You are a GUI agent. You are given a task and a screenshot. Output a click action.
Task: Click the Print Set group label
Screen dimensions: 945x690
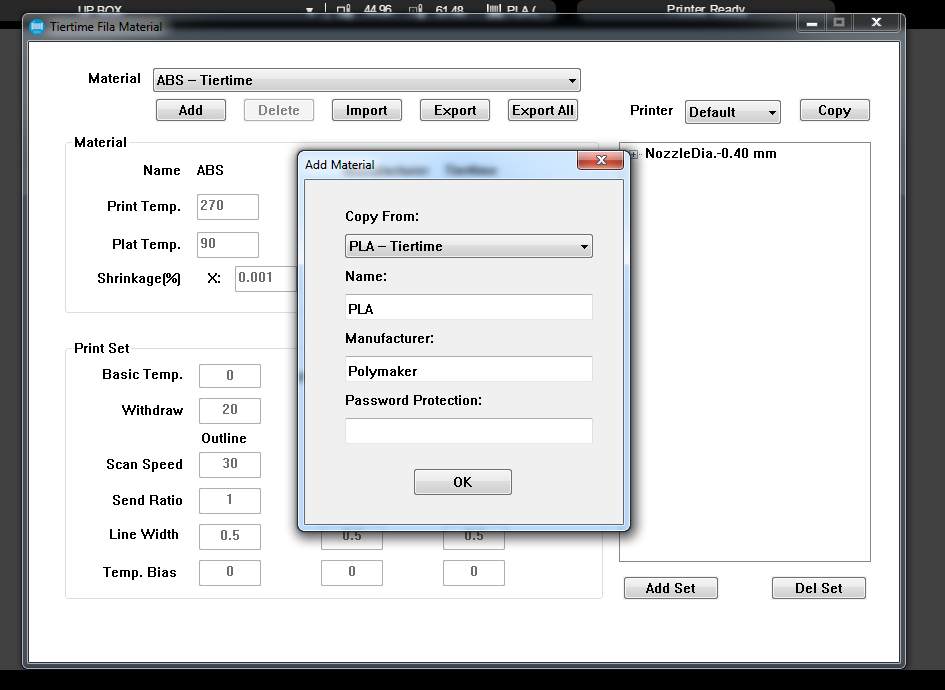click(101, 348)
